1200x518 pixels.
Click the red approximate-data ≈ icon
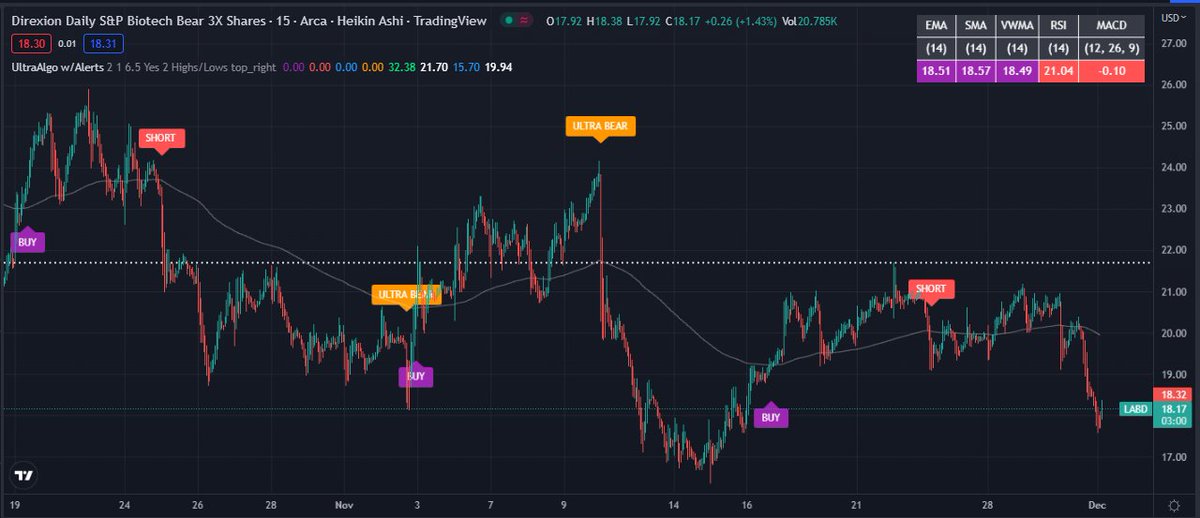(x=524, y=19)
